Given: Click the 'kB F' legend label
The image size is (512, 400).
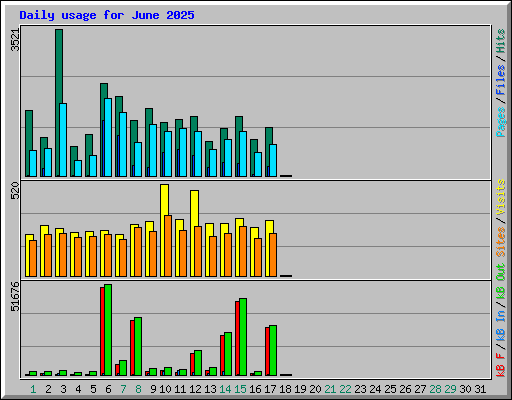Looking at the screenshot, I should coord(501,365).
